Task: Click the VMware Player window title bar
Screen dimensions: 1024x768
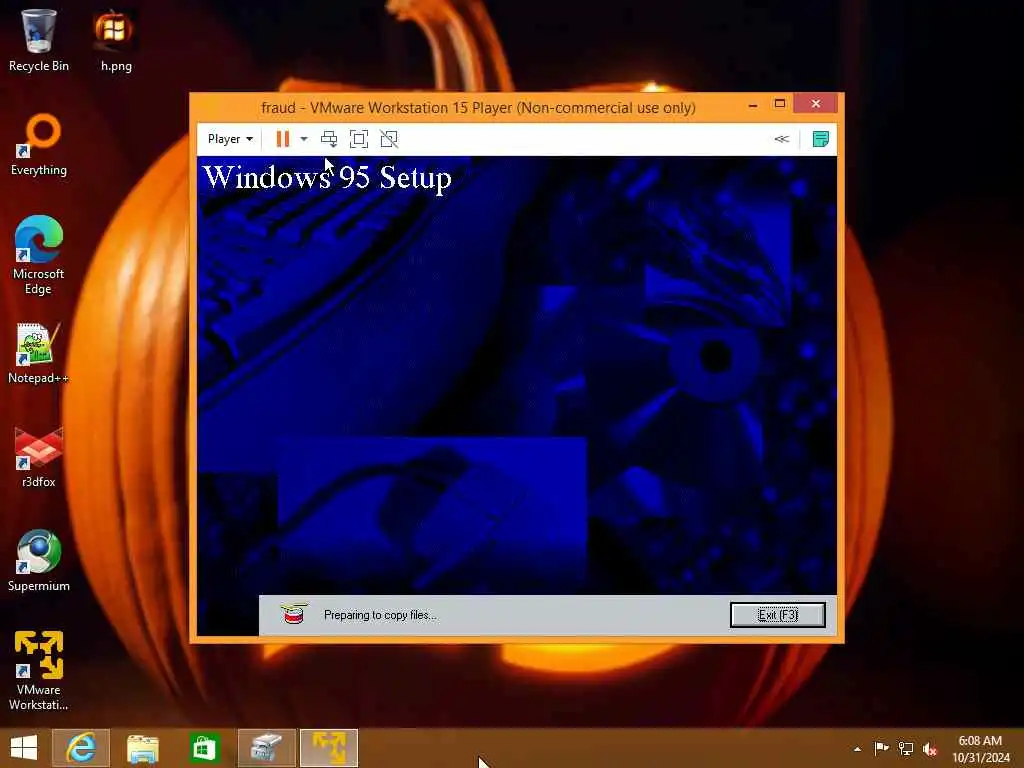Action: click(x=478, y=107)
